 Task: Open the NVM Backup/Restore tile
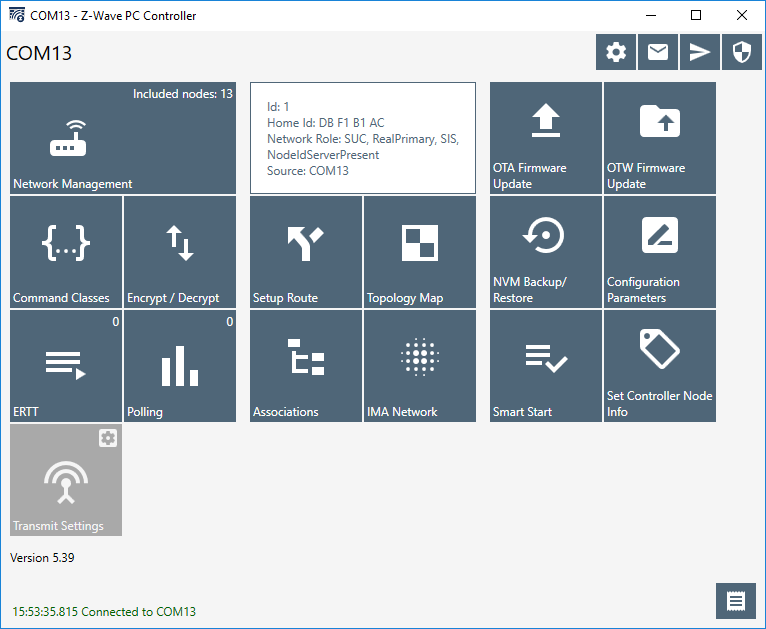tap(546, 252)
